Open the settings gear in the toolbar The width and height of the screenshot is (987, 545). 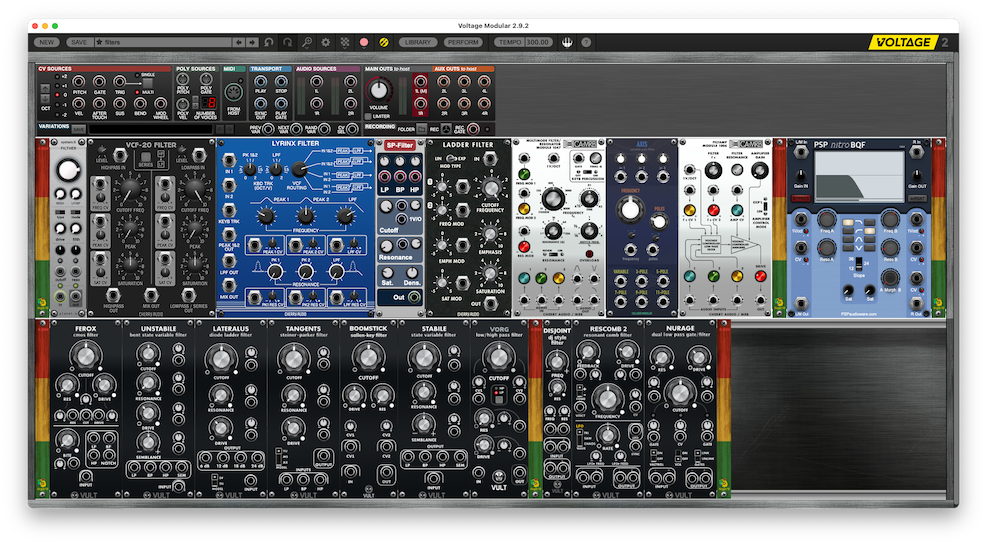[x=325, y=42]
